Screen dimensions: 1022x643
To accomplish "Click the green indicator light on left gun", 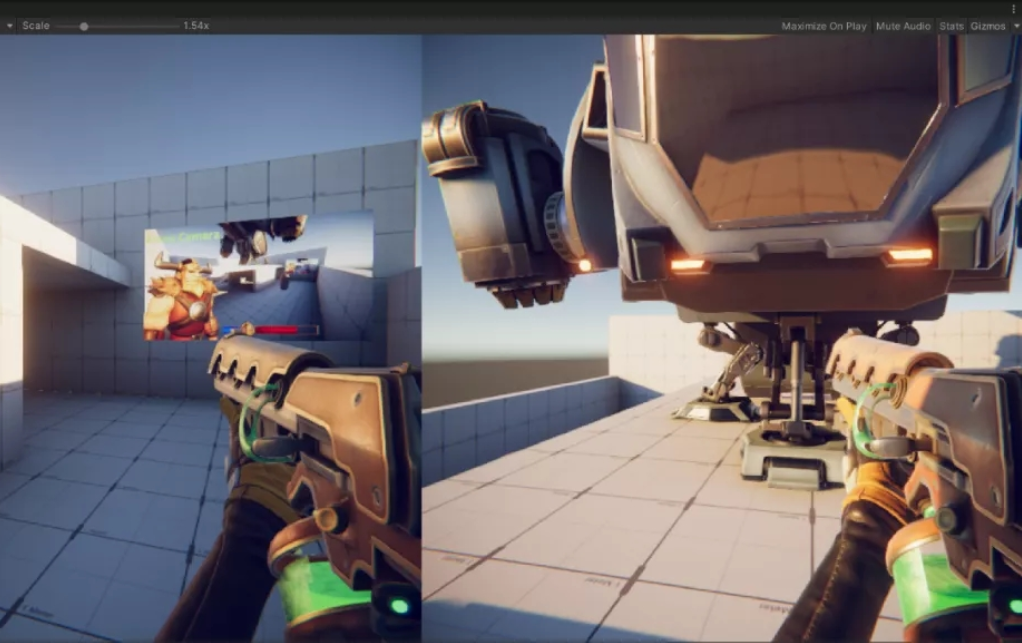I will point(399,607).
